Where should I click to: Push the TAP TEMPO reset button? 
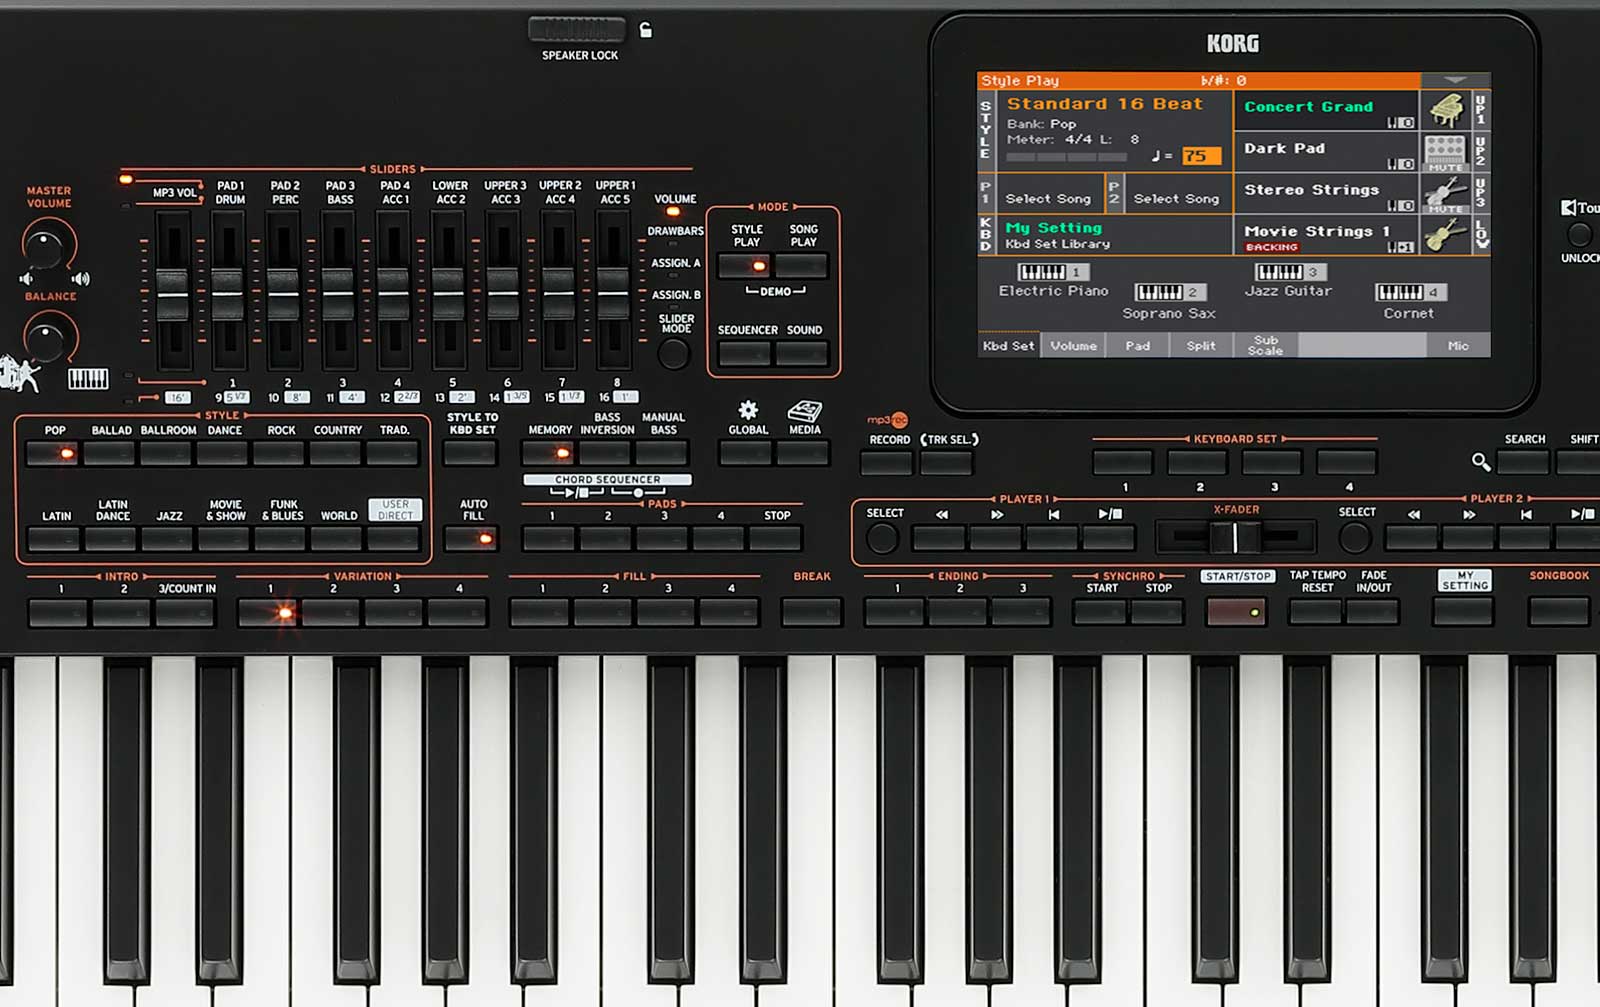1316,611
